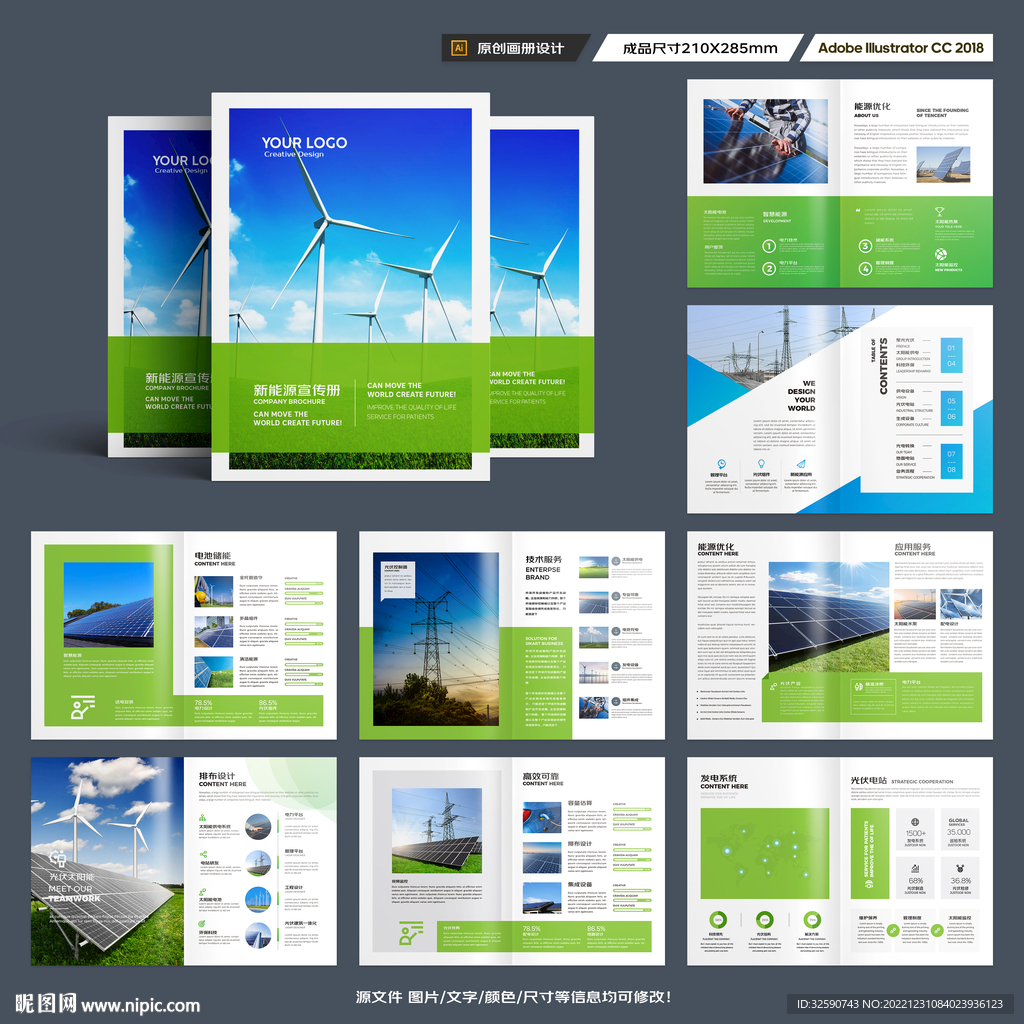The image size is (1024, 1024).
Task: Click the medal icon above 36.8%
Action: point(959,869)
